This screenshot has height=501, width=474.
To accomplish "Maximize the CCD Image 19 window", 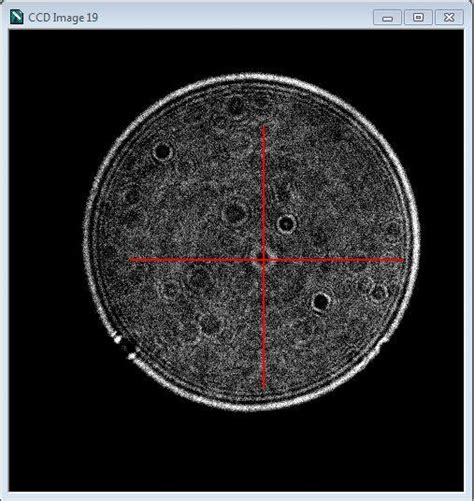I will tap(418, 17).
